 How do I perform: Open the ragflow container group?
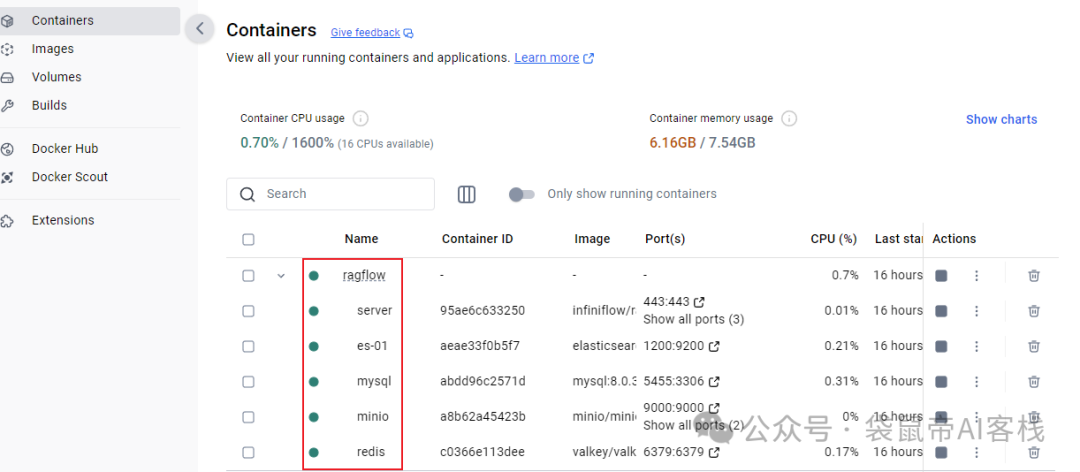(x=364, y=276)
